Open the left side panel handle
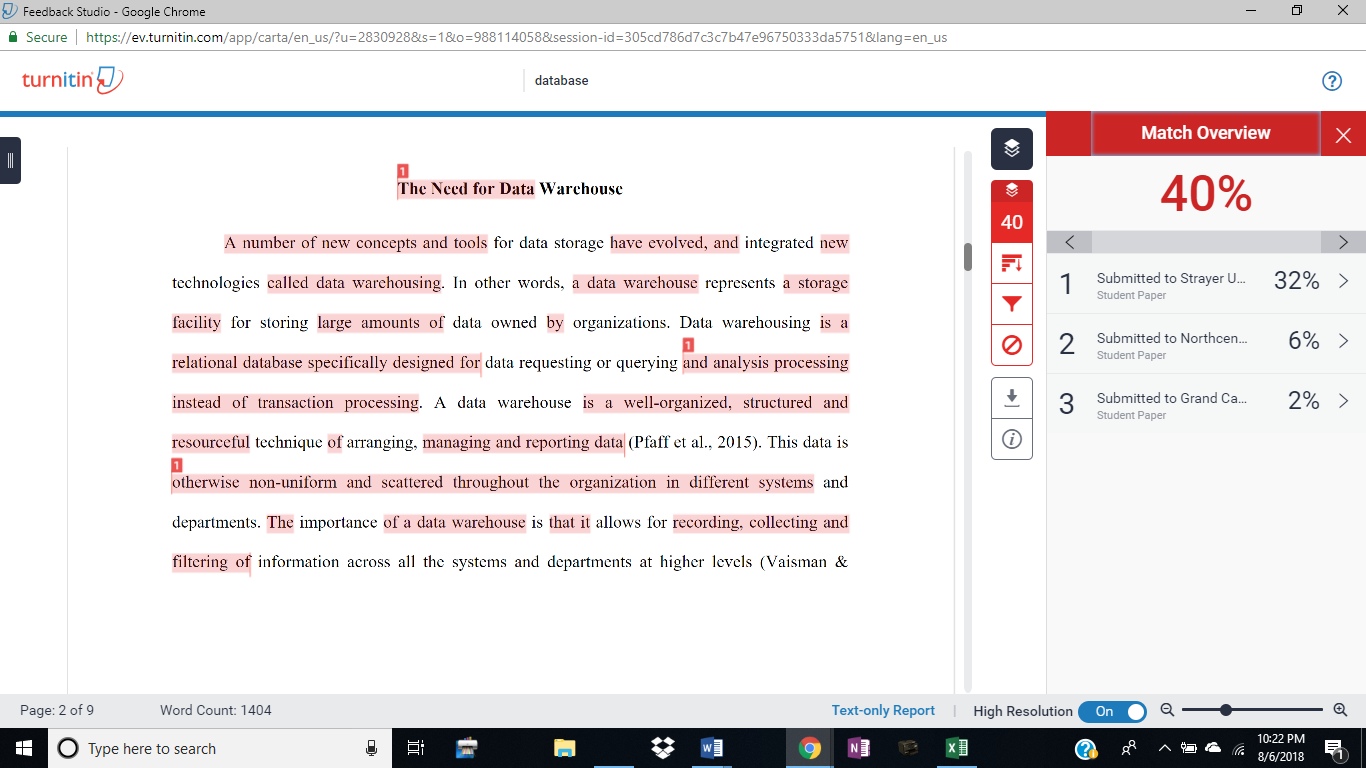Viewport: 1366px width, 768px height. 10,160
